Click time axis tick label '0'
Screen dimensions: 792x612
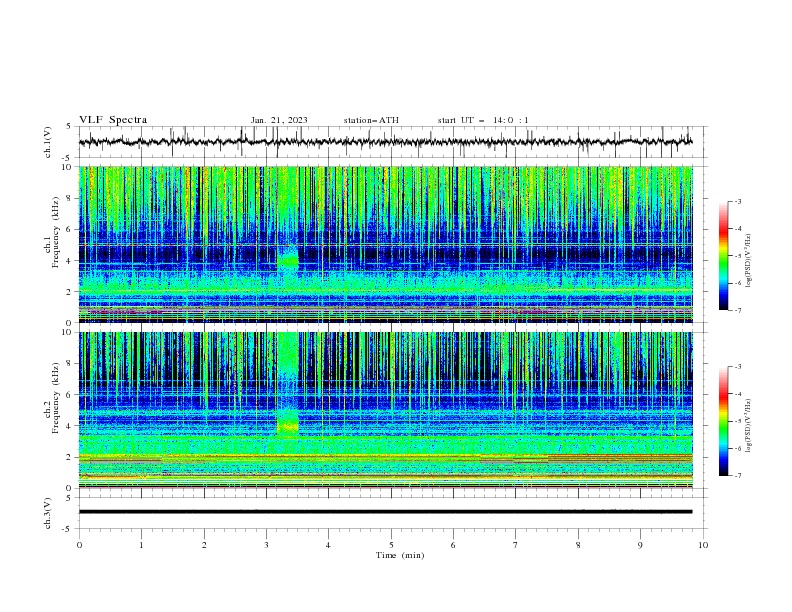coord(79,545)
